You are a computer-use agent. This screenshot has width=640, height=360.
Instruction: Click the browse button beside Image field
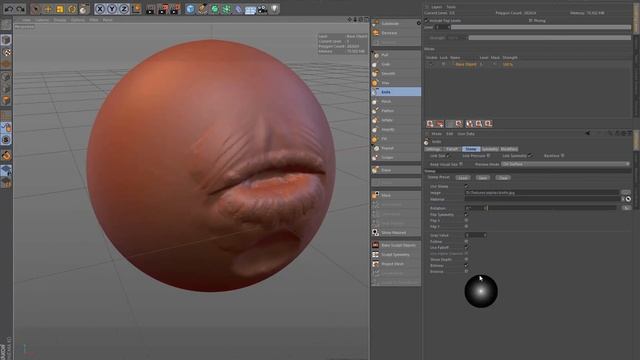tap(626, 193)
